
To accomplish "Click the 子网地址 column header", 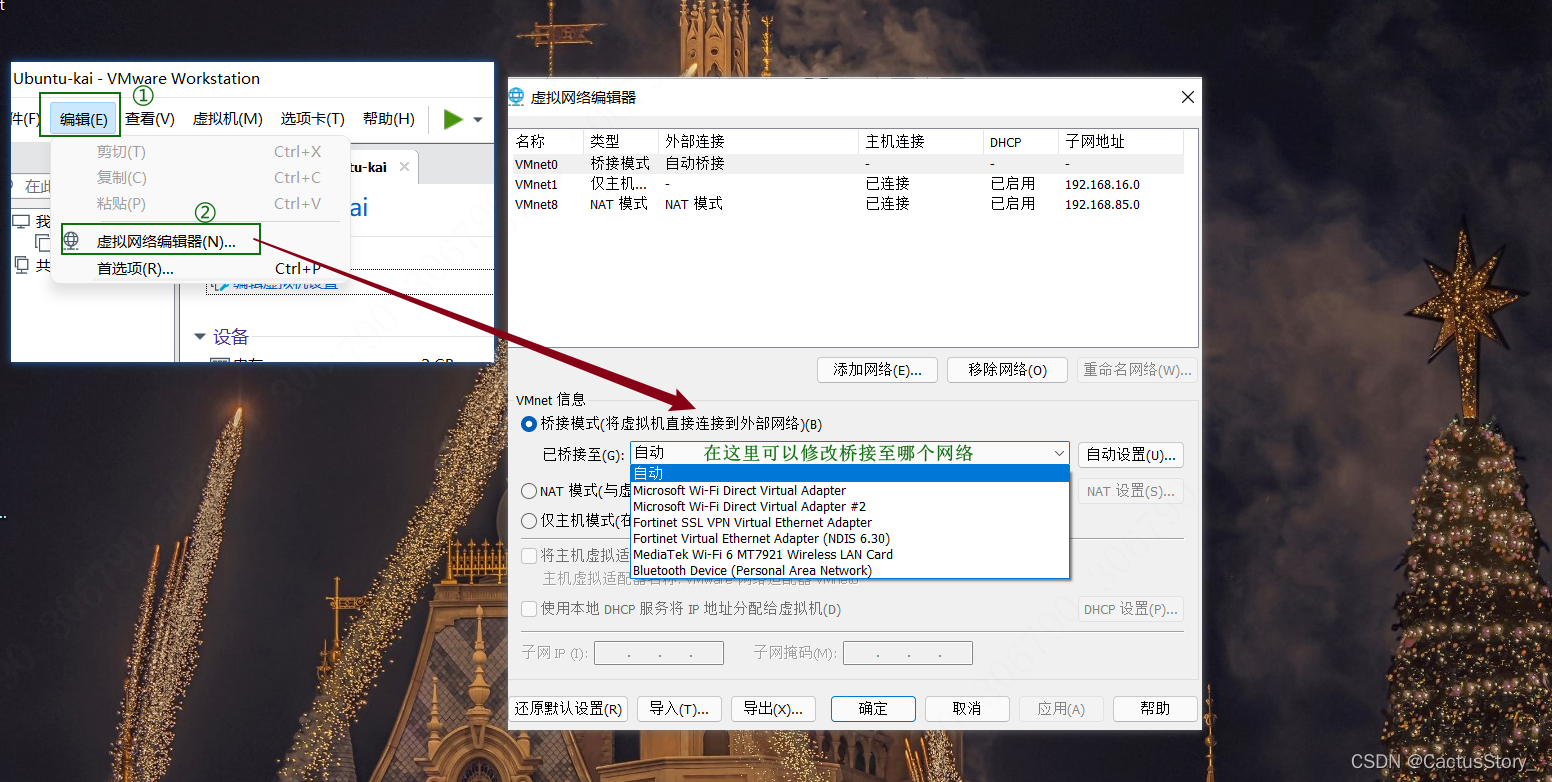I will pos(1121,141).
